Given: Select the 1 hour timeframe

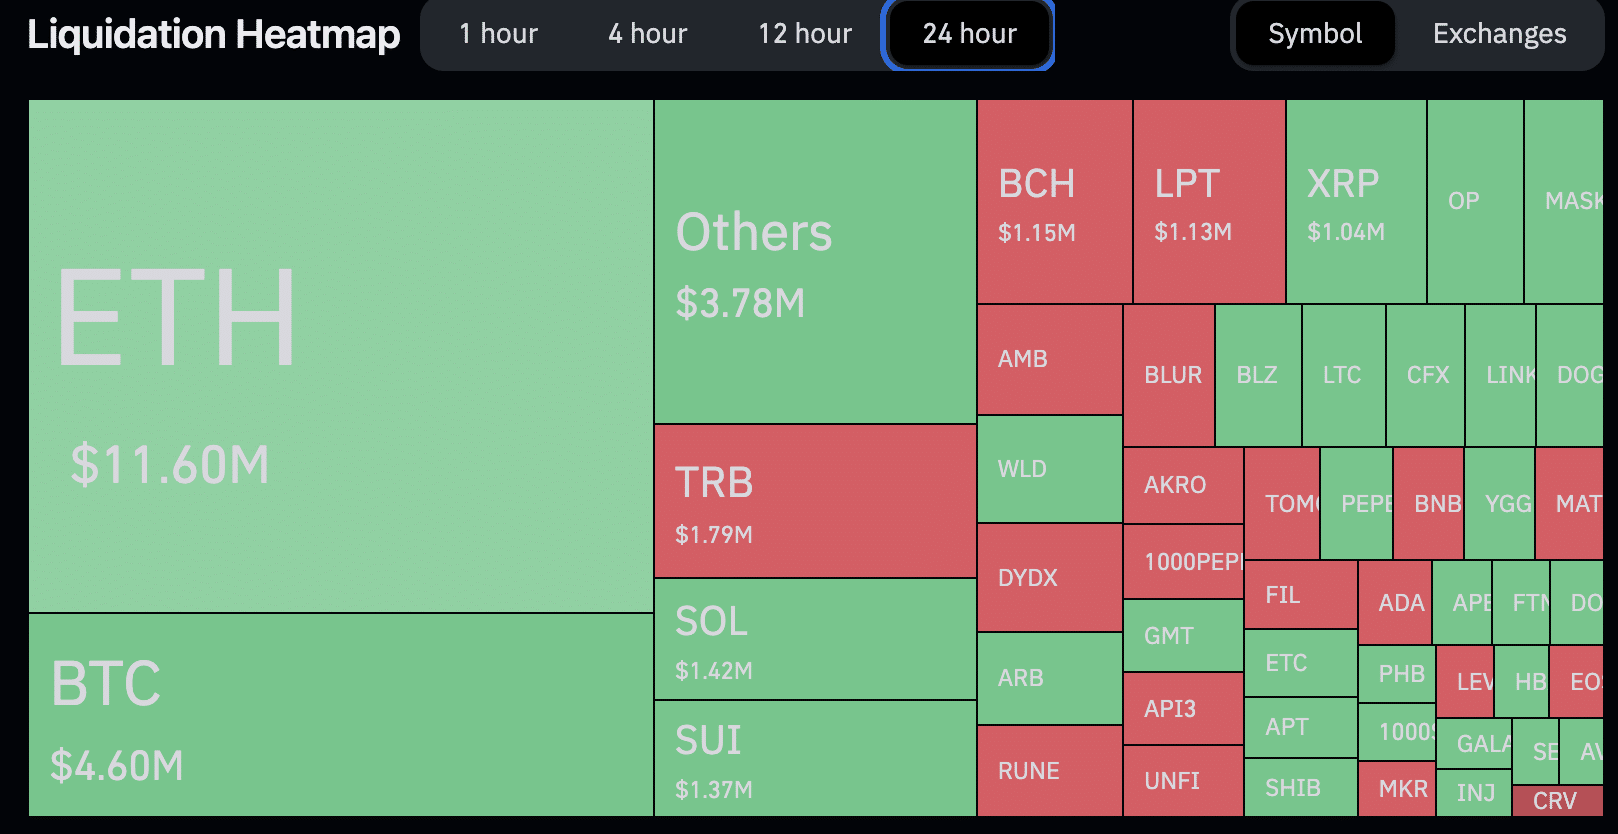Looking at the screenshot, I should tap(498, 34).
